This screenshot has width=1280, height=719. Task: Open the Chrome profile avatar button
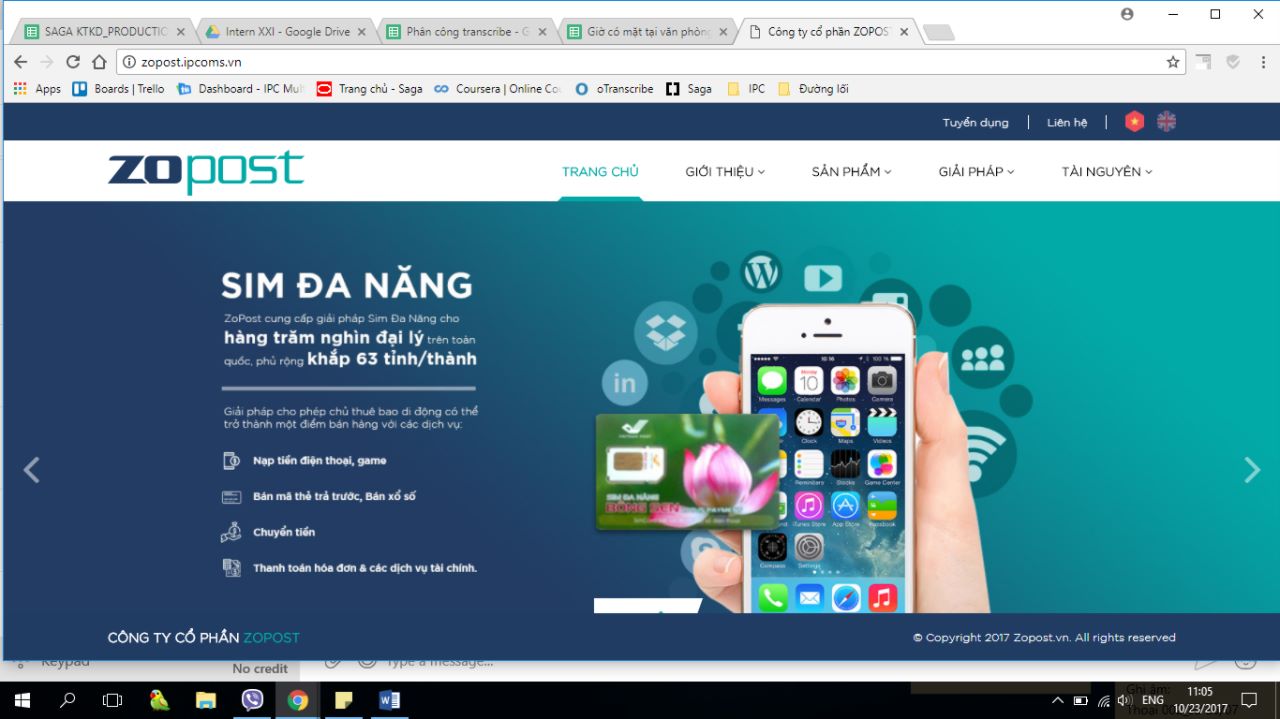coord(1127,14)
